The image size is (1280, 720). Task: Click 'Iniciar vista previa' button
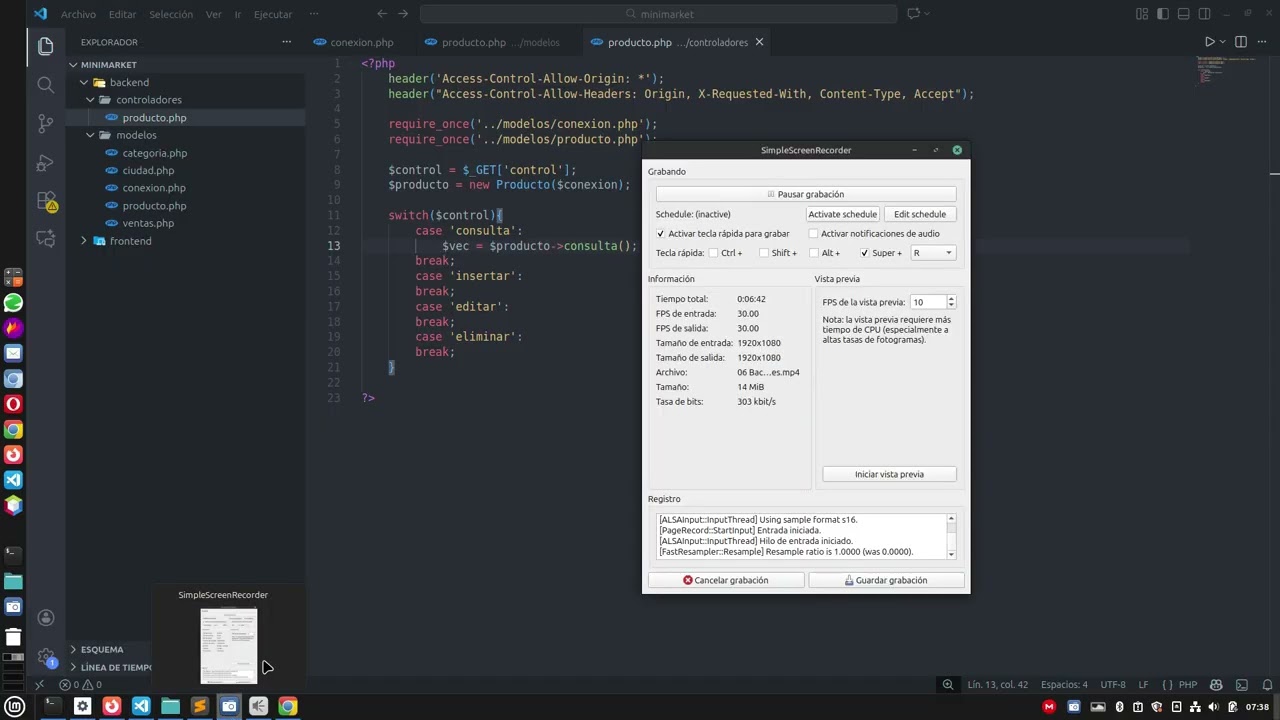[x=889, y=474]
